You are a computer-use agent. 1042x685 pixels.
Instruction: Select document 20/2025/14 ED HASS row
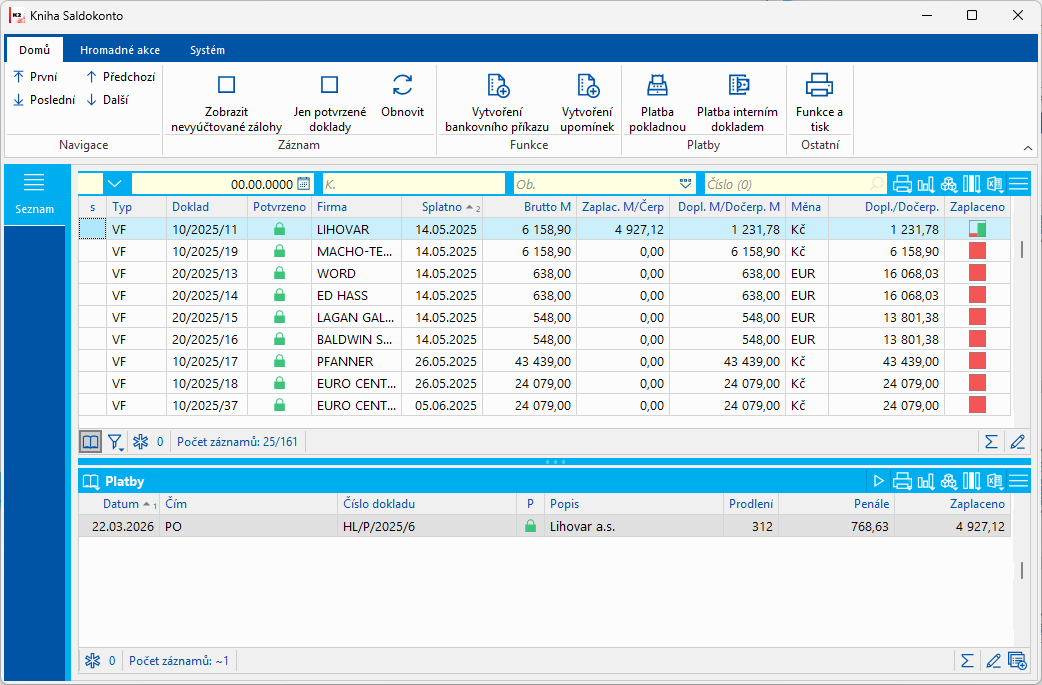[545, 295]
